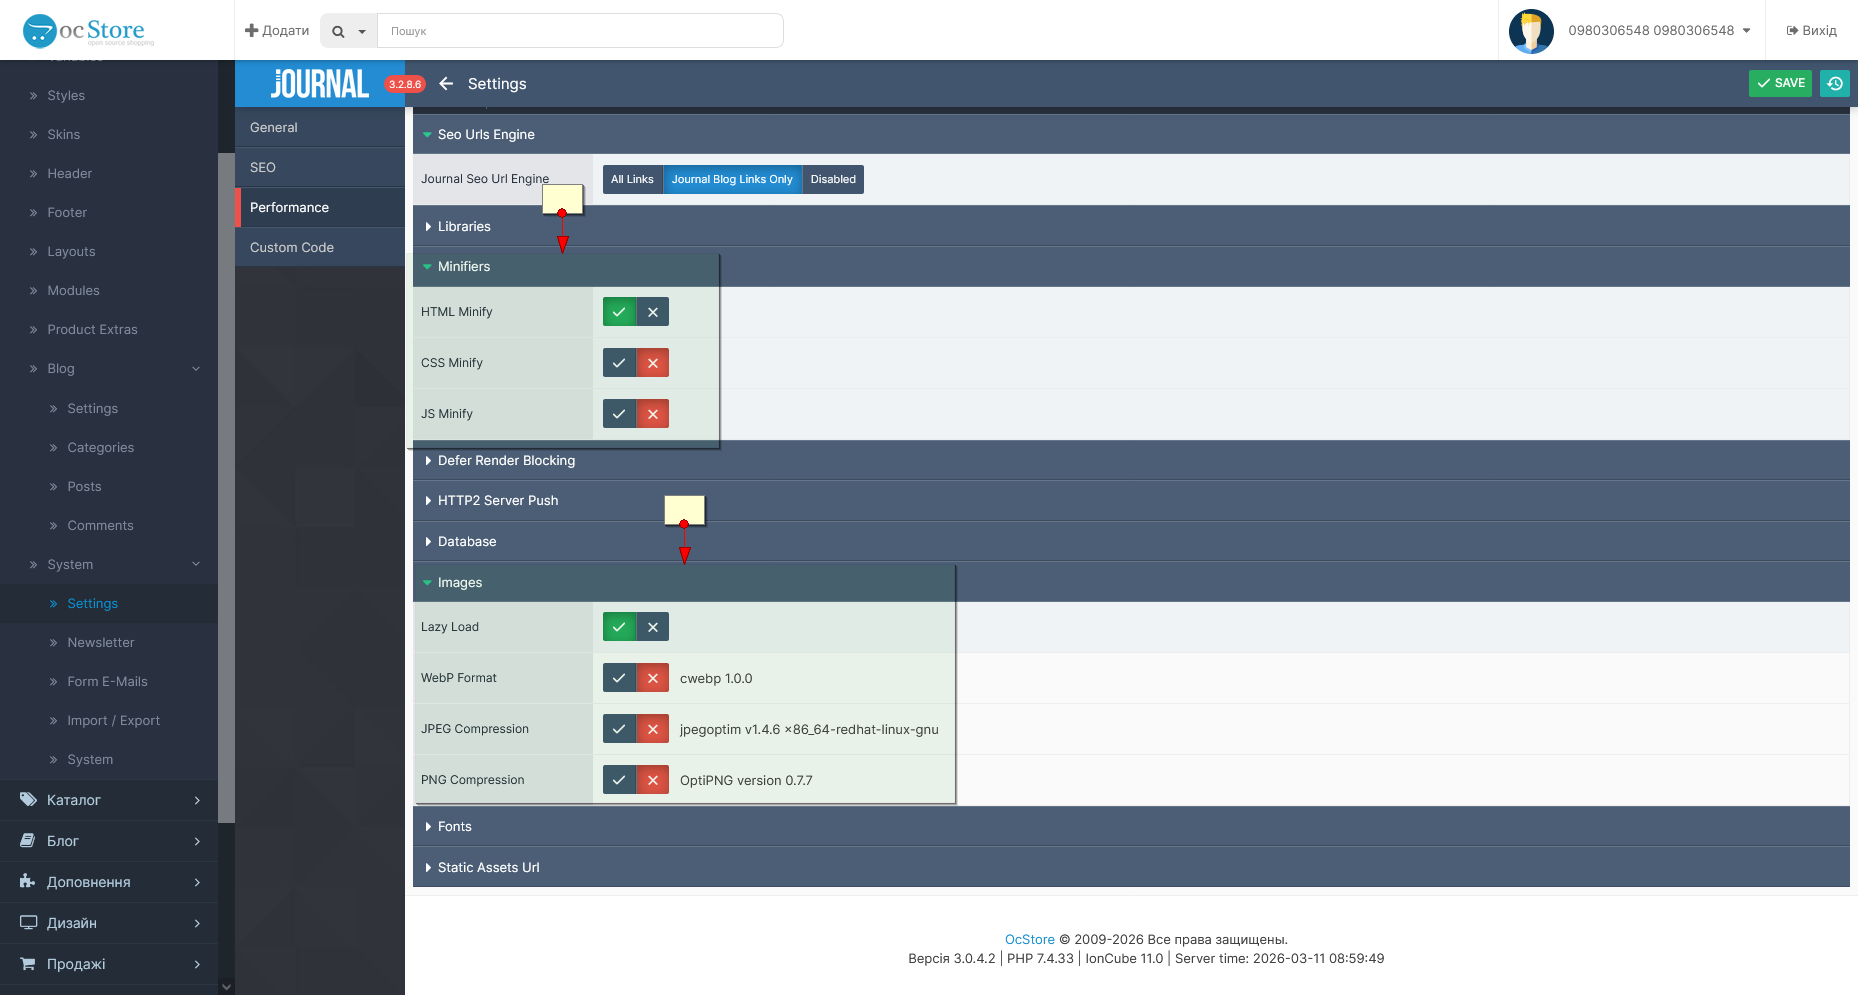Expand the Defer Render Blocking section
Image resolution: width=1858 pixels, height=995 pixels.
(x=1131, y=460)
